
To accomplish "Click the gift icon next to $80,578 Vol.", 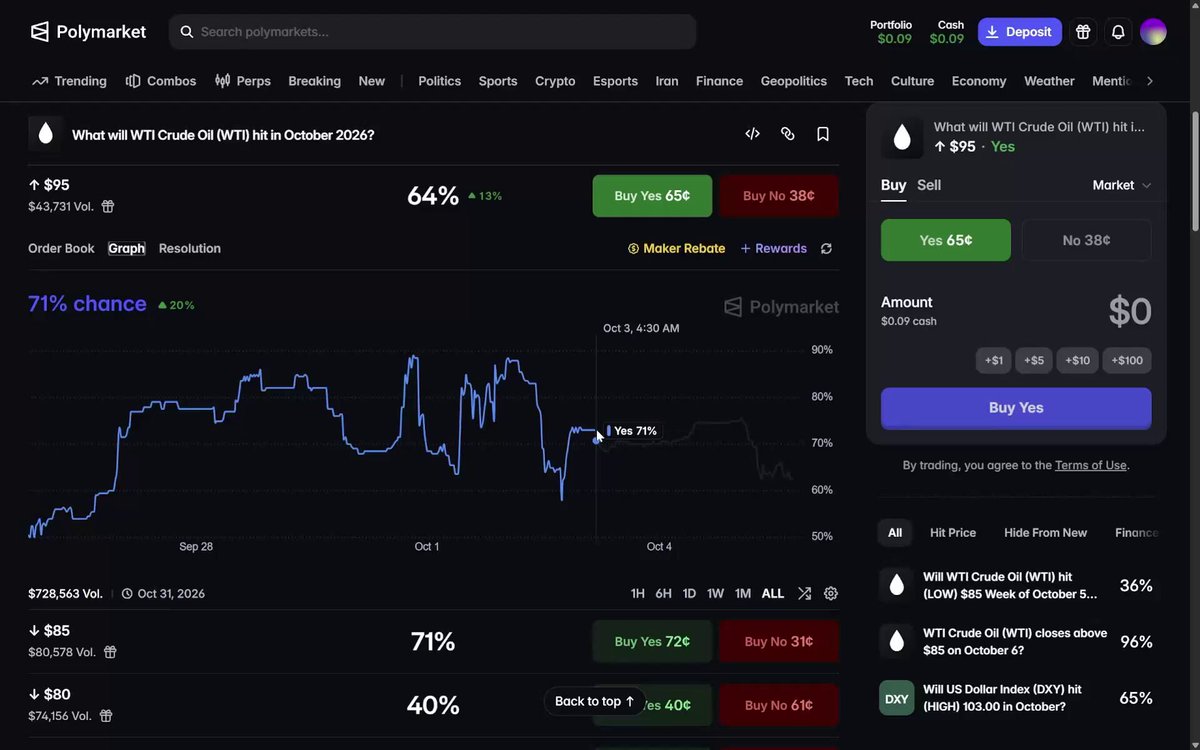I will pos(110,652).
